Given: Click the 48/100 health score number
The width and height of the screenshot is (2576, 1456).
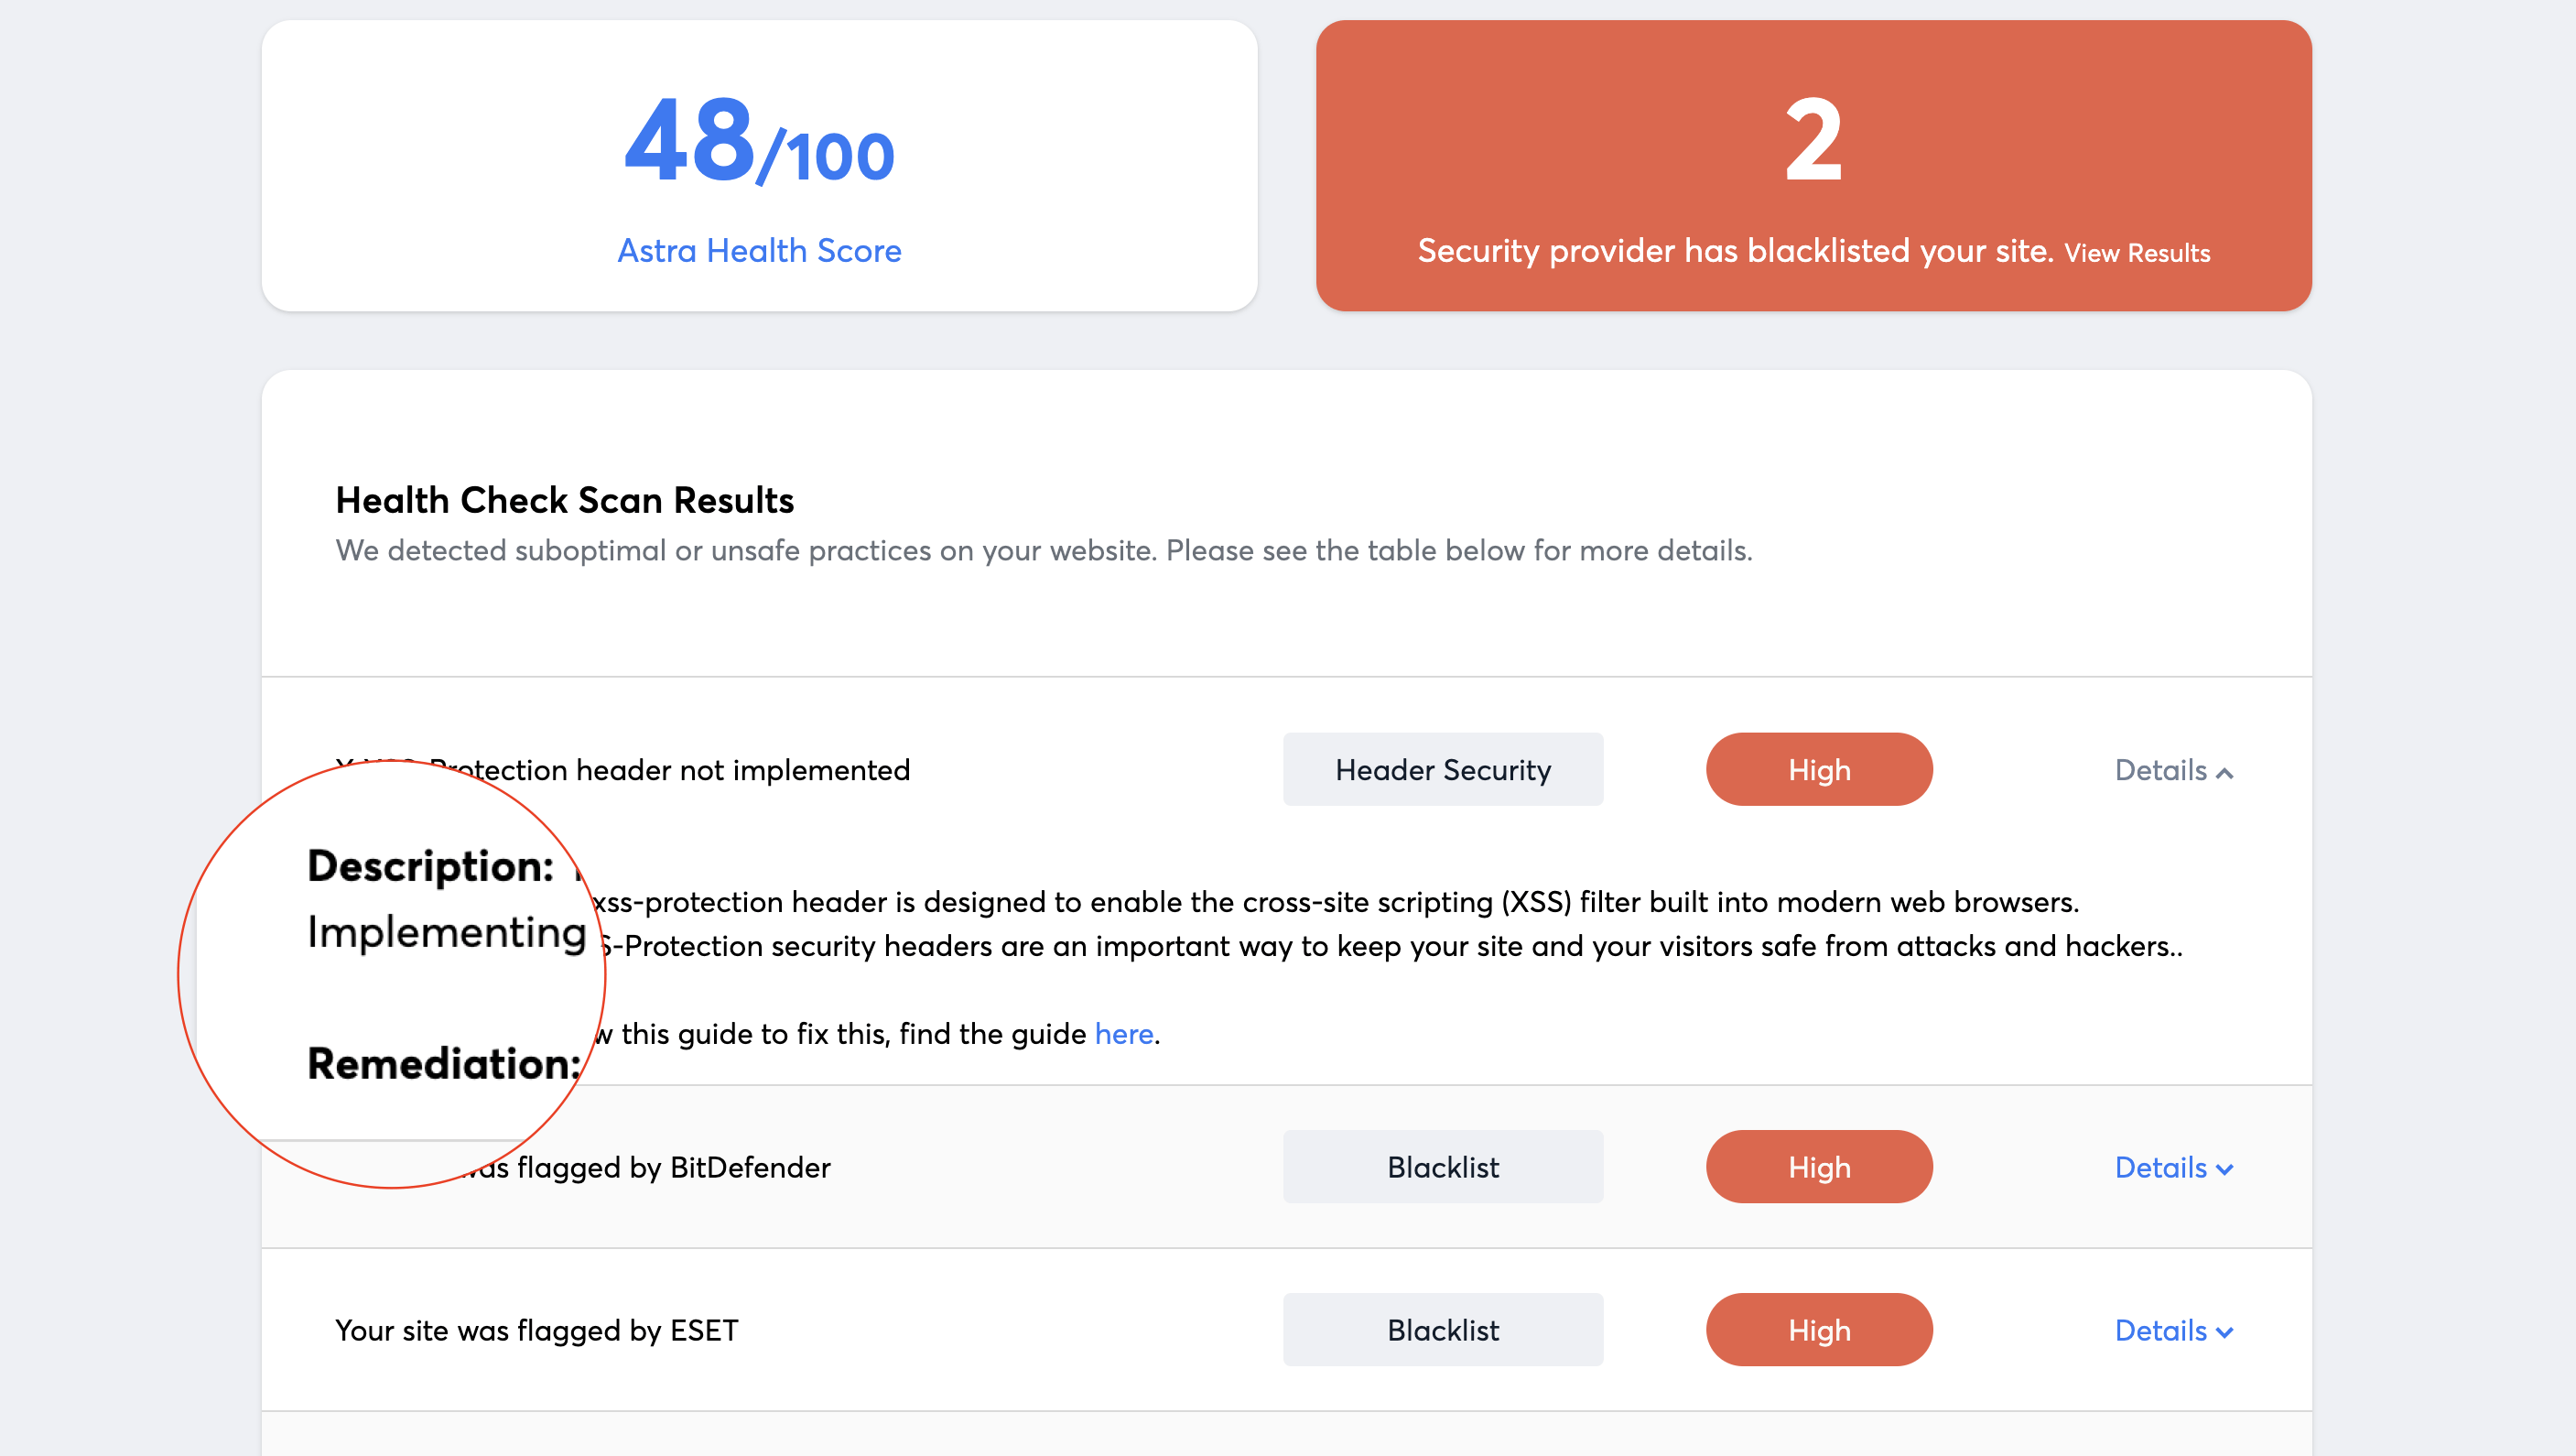Looking at the screenshot, I should pos(759,141).
